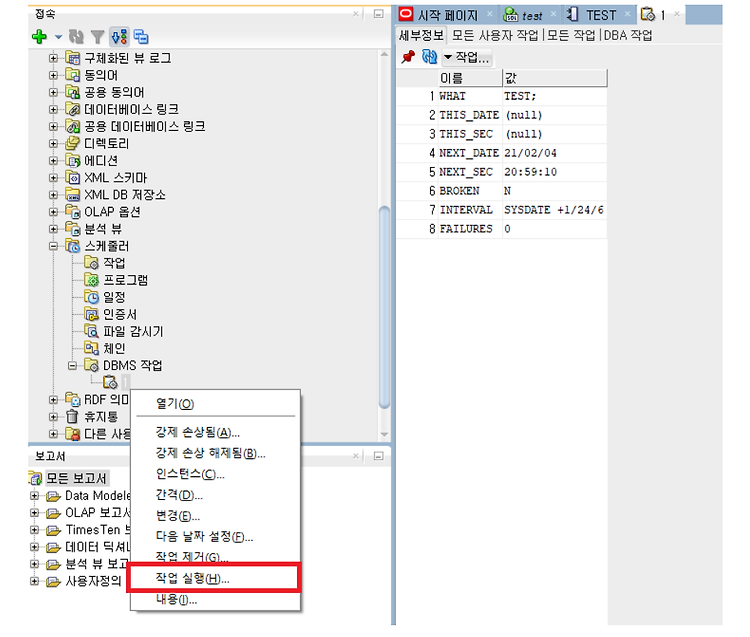Expand the 공용 동의어 node
Image resolution: width=750 pixels, height=637 pixels.
click(53, 92)
